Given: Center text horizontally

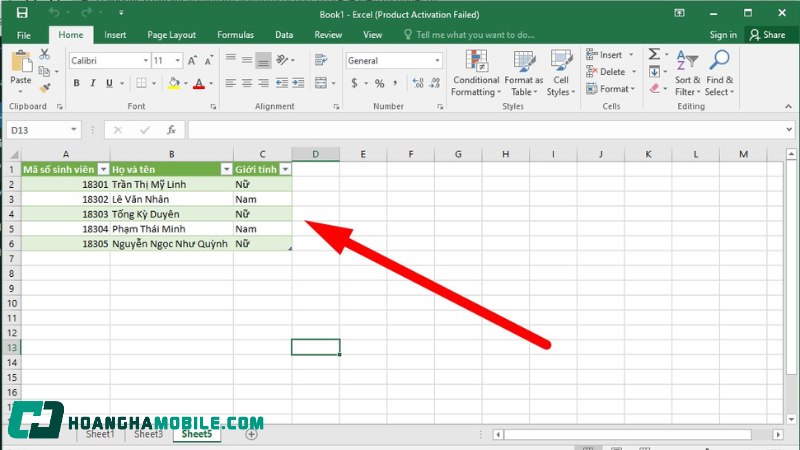Looking at the screenshot, I should (x=247, y=83).
